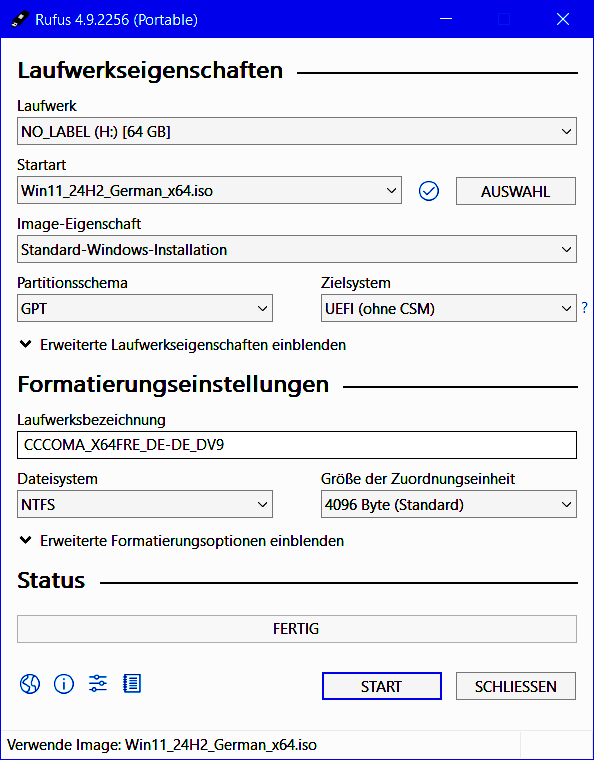Click the Laufwerksbezeichnung text field
Viewport: 594px width, 760px height.
[297, 445]
